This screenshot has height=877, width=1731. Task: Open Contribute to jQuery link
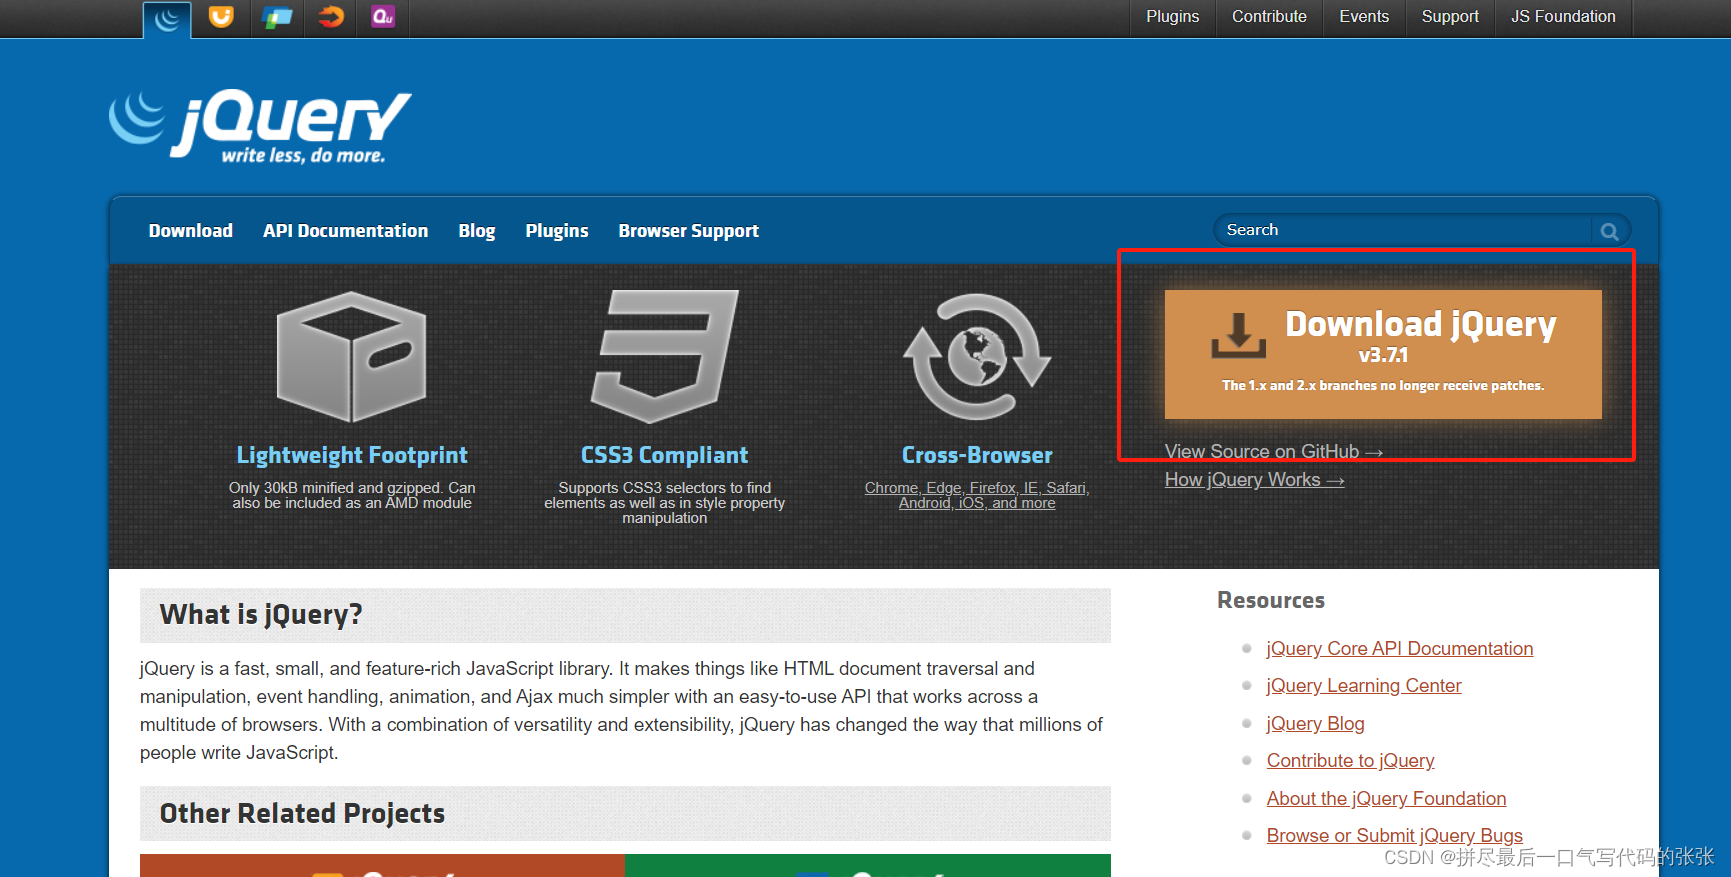point(1350,761)
